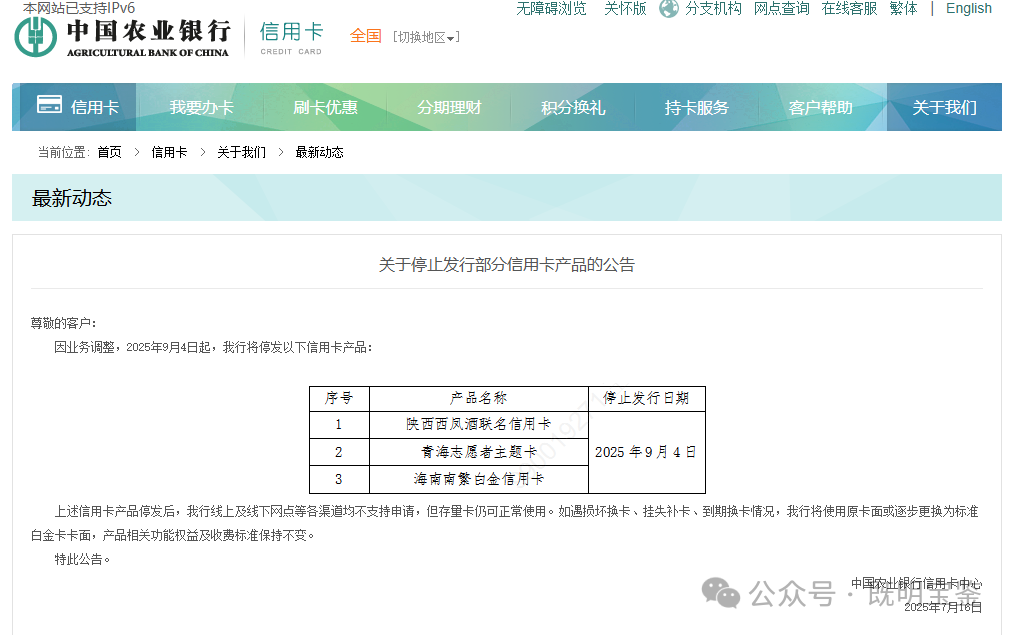Open the 客户帮助 menu
This screenshot has height=635, width=1014.
click(823, 106)
